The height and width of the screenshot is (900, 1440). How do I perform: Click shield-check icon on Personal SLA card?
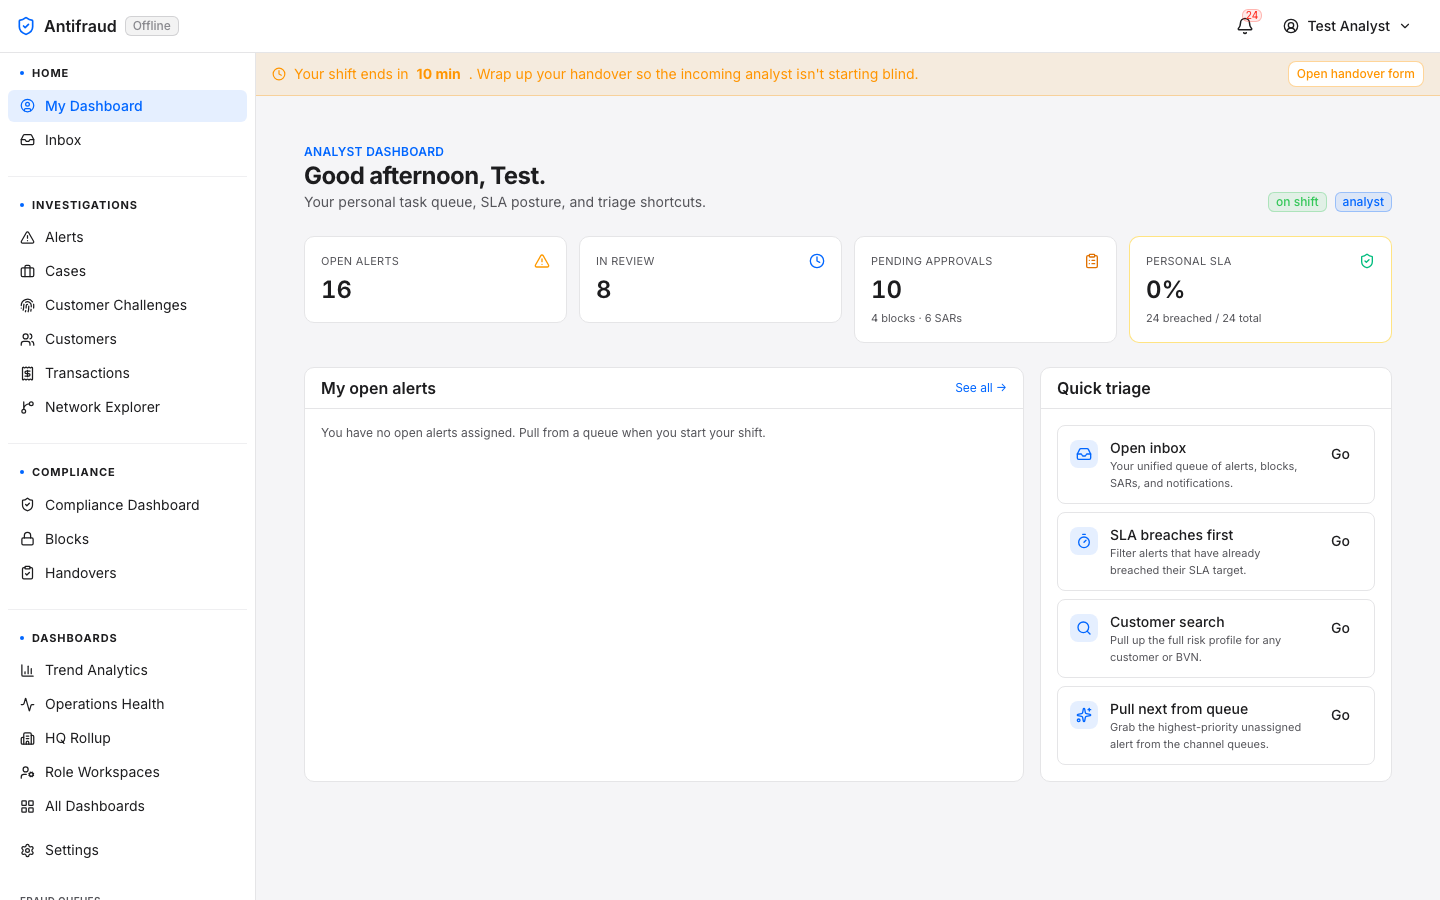click(1367, 261)
